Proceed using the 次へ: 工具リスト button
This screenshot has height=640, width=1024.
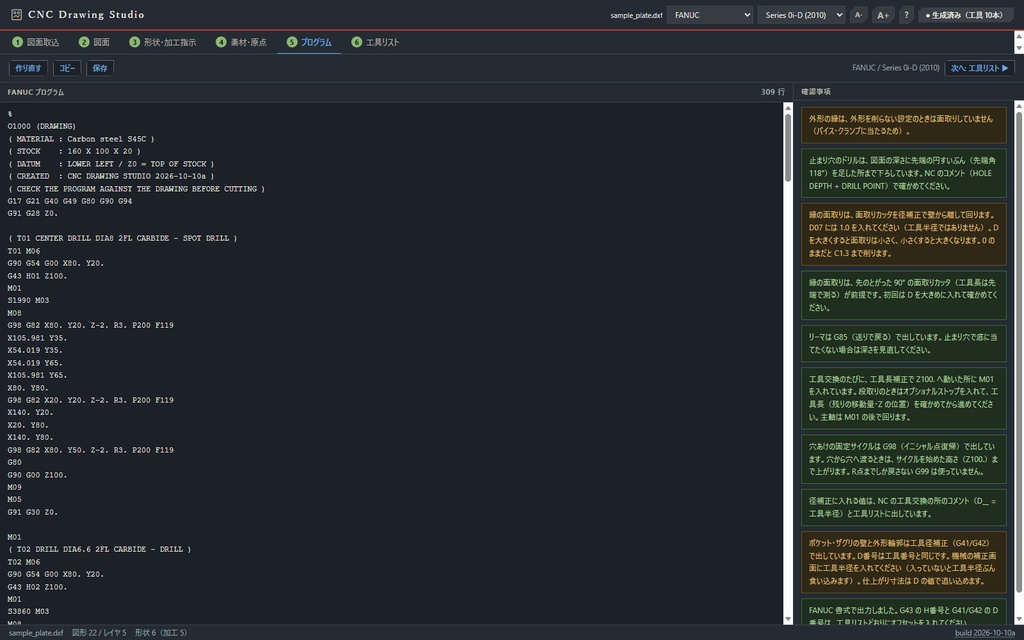coord(980,68)
